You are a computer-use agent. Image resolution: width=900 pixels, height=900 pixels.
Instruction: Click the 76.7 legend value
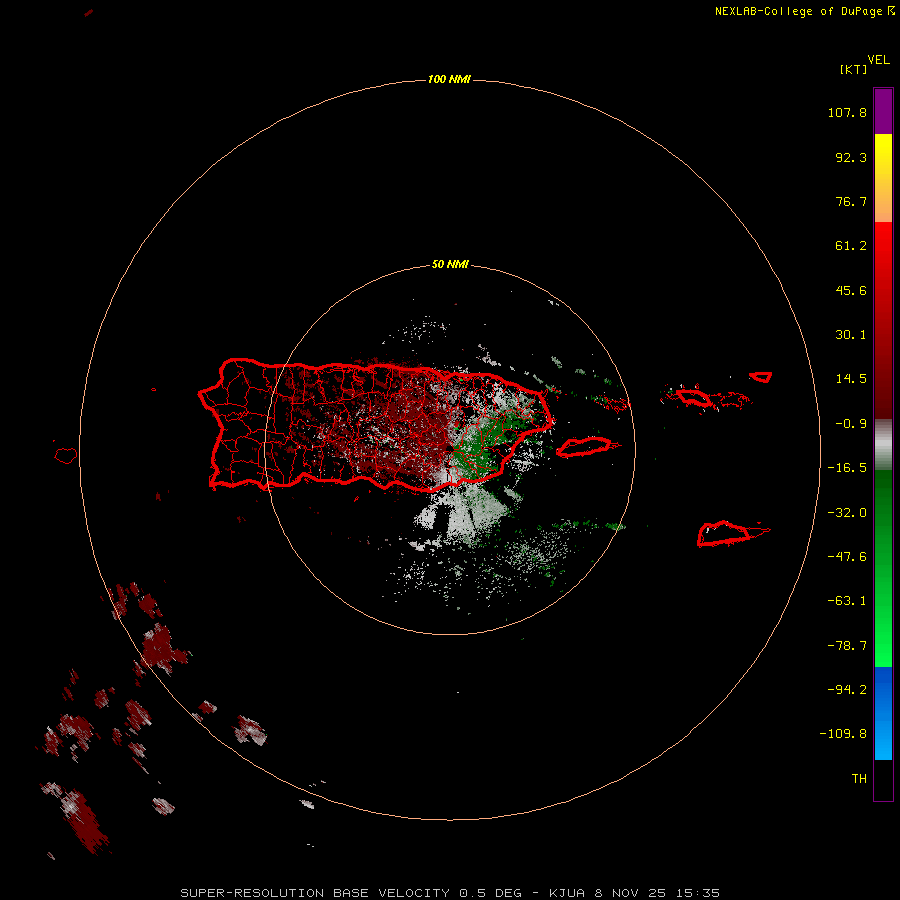click(851, 201)
